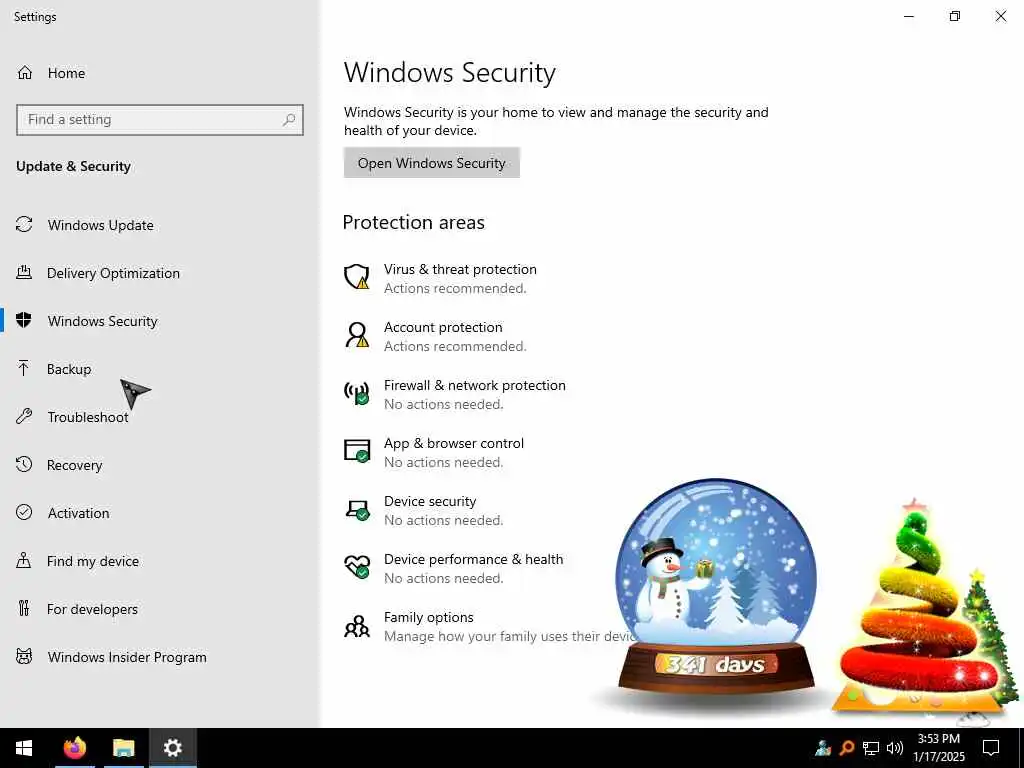Open Device security link
Screen dimensions: 1024x768
tap(430, 501)
